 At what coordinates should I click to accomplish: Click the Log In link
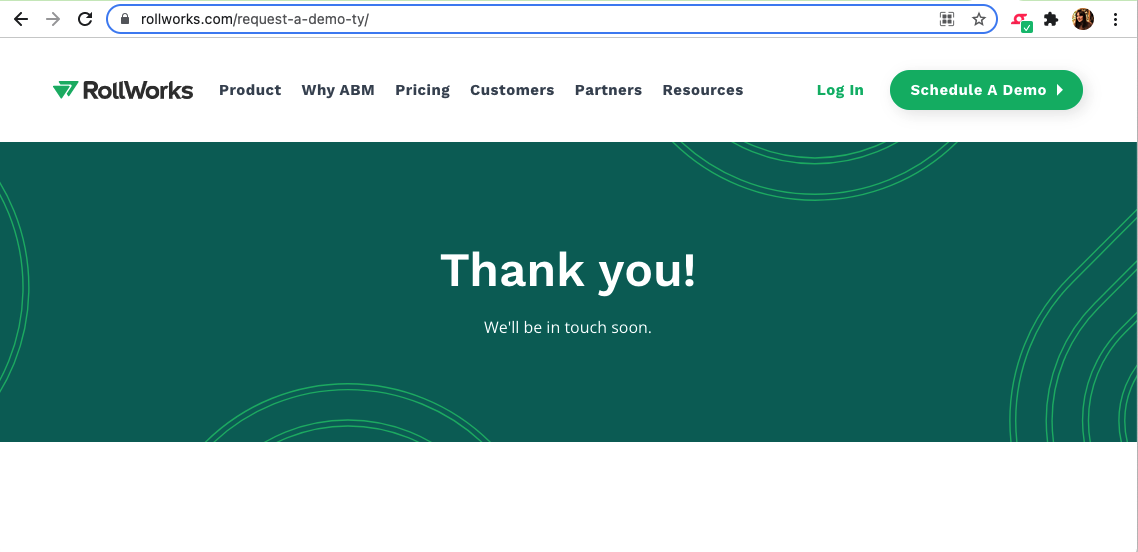click(840, 90)
